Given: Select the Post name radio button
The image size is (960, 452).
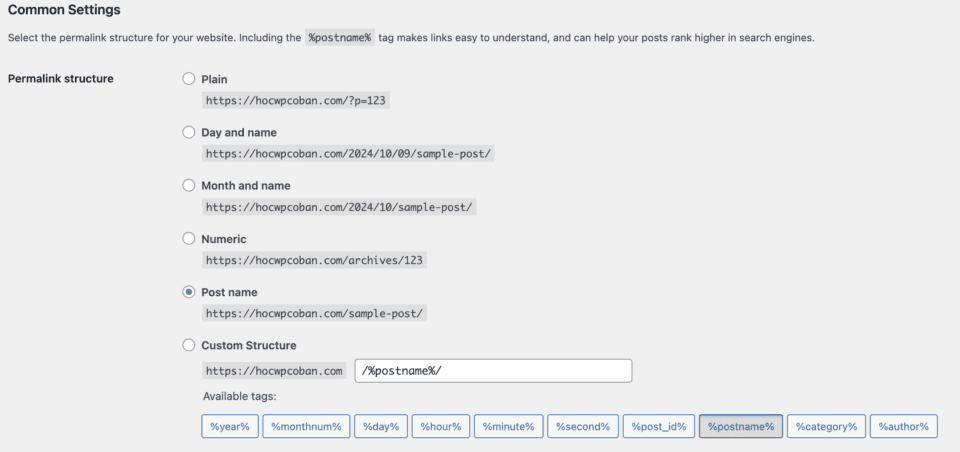Looking at the screenshot, I should tap(188, 292).
